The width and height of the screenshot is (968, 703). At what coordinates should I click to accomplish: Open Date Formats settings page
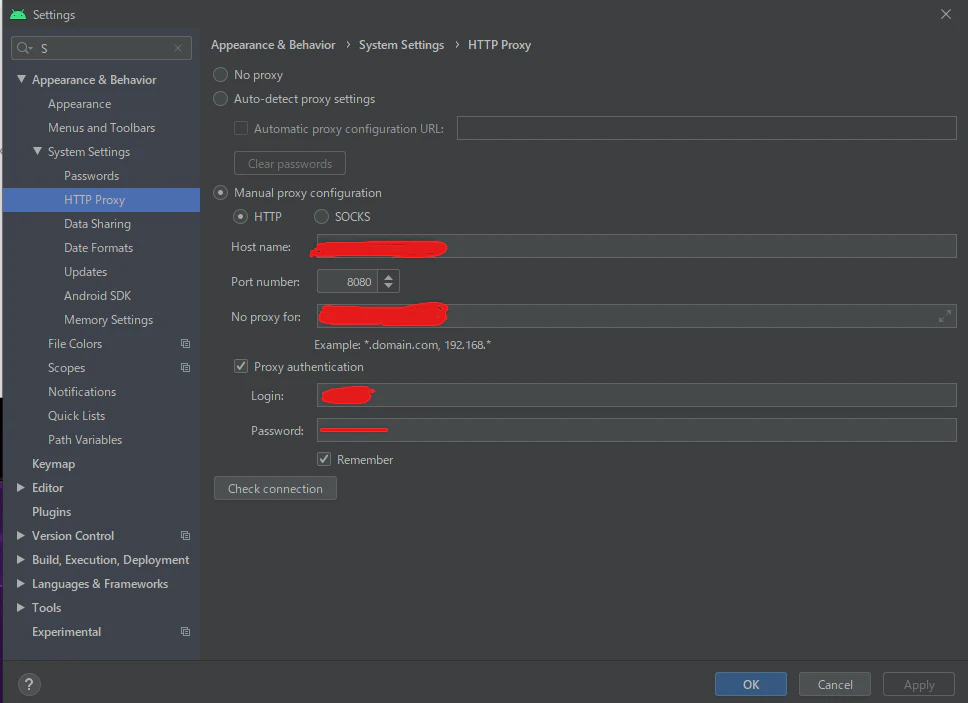click(98, 248)
